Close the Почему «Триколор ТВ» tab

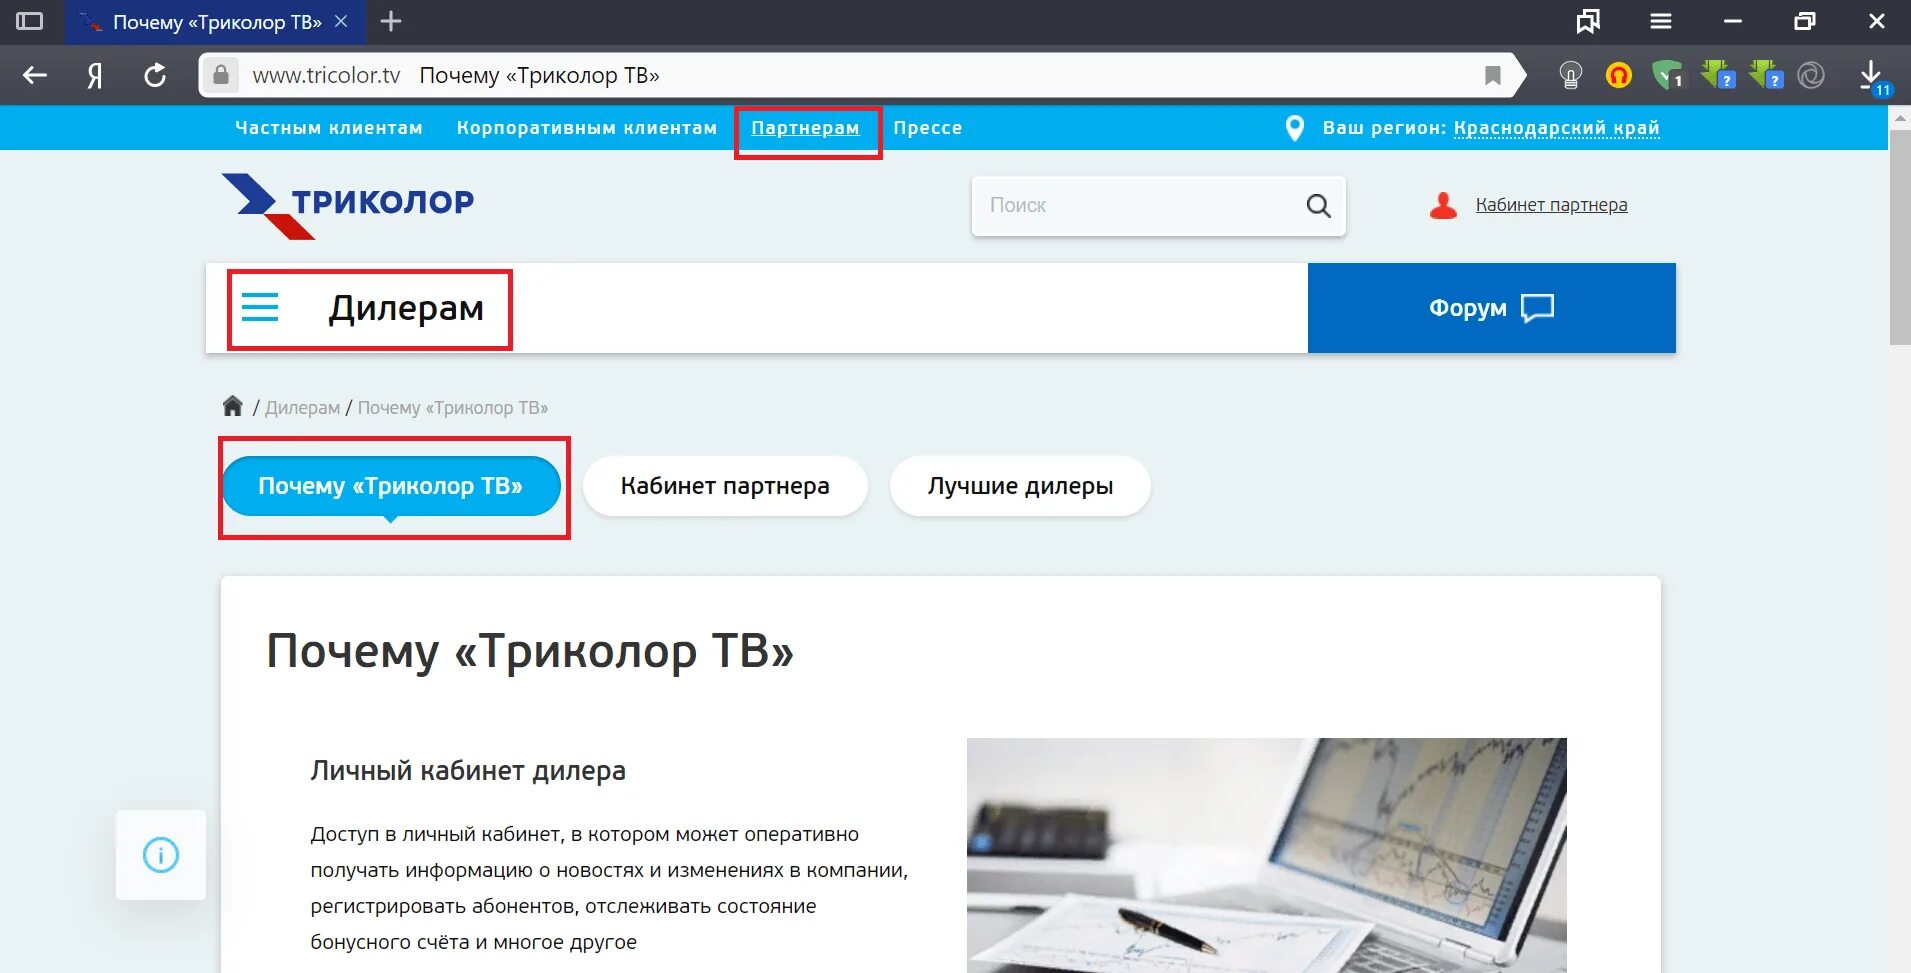click(341, 21)
